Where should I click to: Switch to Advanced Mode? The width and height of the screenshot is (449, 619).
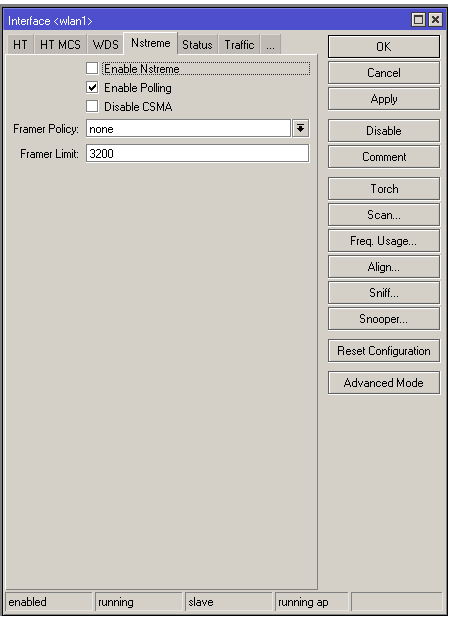[384, 383]
